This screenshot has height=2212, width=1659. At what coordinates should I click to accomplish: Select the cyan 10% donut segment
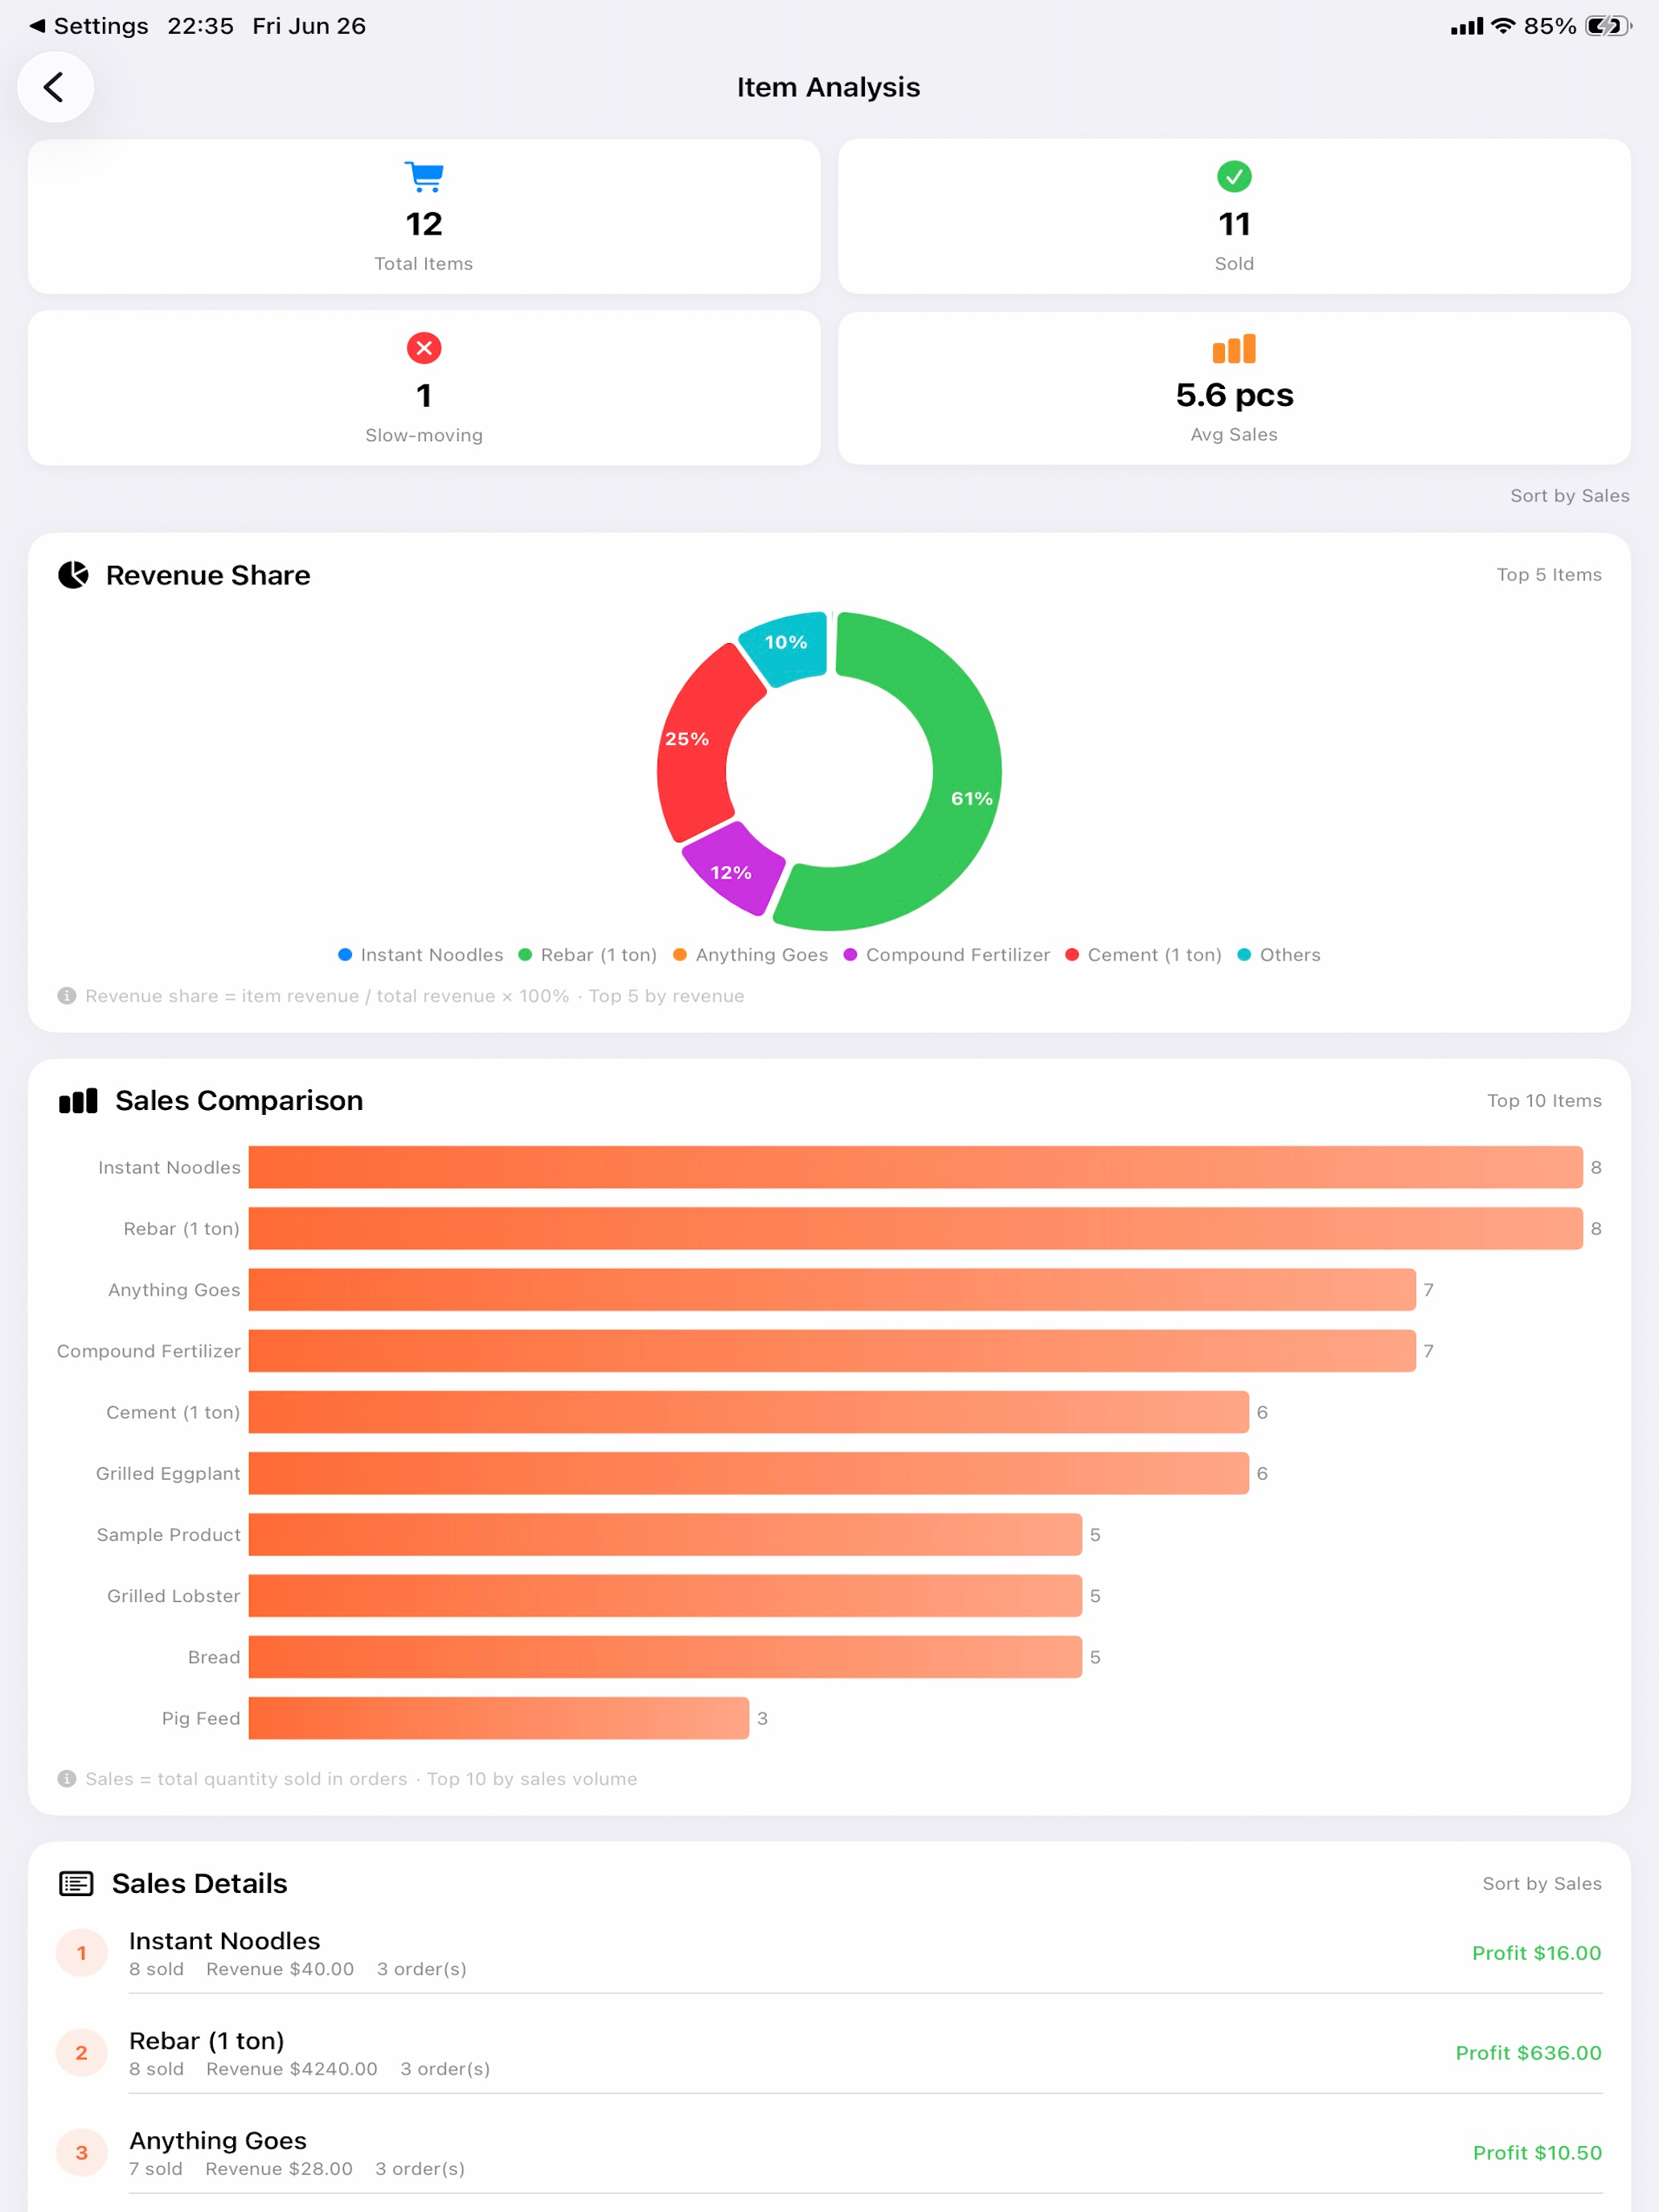click(786, 646)
